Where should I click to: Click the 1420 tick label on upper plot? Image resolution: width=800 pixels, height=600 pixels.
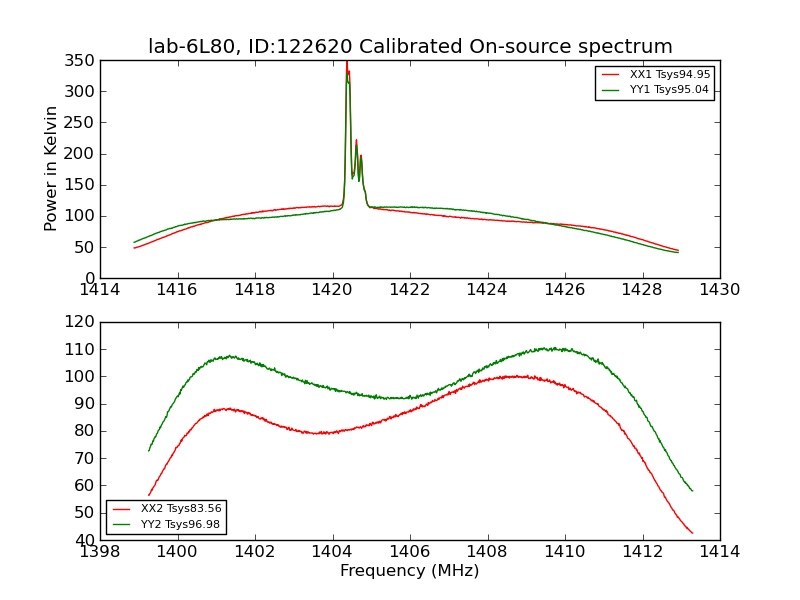[332, 290]
